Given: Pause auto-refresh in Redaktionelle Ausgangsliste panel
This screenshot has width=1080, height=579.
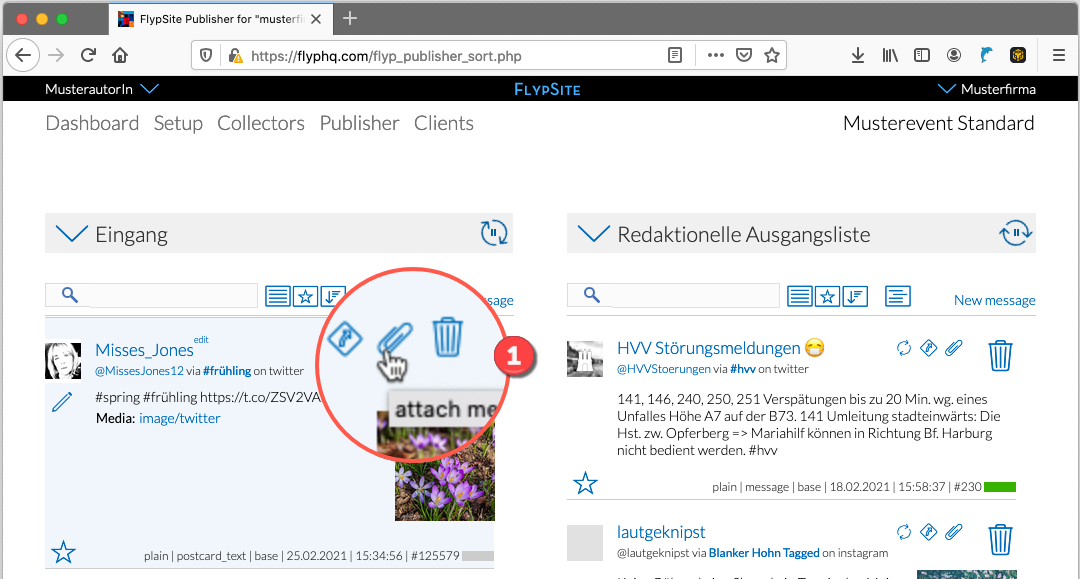Looking at the screenshot, I should 1016,233.
